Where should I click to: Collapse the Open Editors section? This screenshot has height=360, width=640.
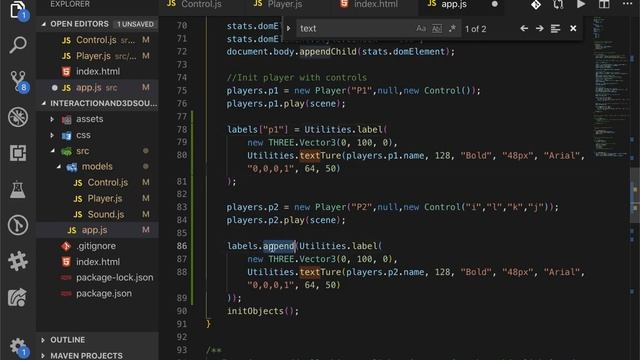pyautogui.click(x=44, y=24)
